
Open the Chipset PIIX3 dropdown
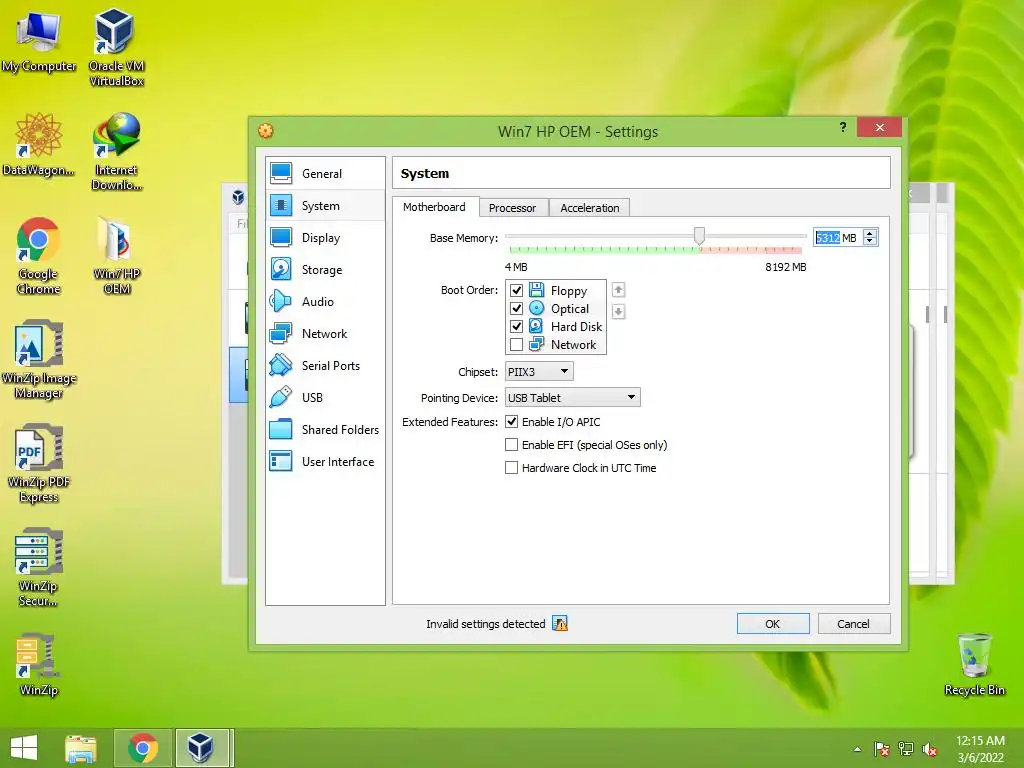(x=539, y=372)
